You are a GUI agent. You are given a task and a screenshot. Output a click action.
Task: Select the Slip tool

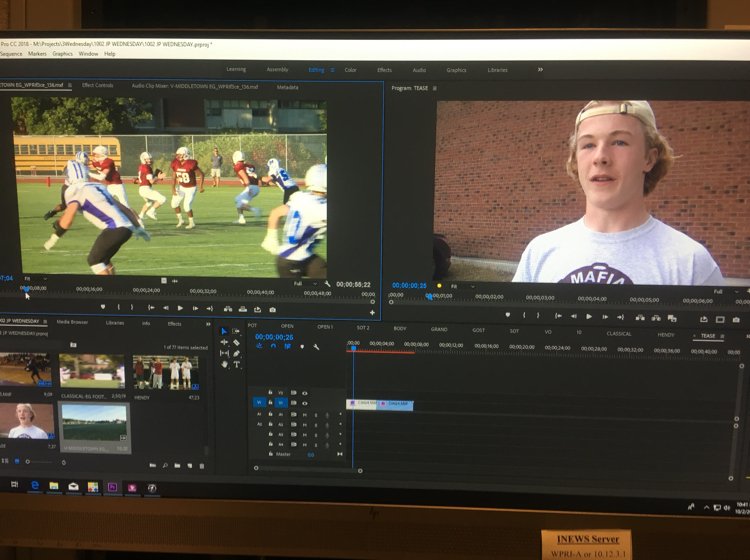224,353
